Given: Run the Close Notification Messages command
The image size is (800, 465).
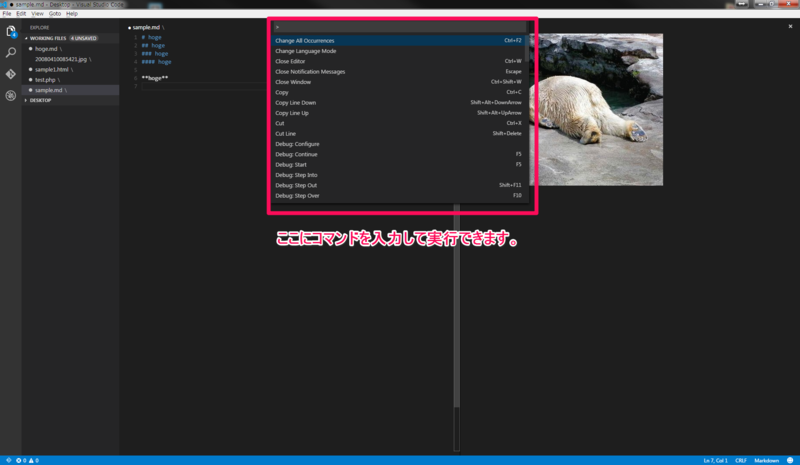Looking at the screenshot, I should point(398,71).
